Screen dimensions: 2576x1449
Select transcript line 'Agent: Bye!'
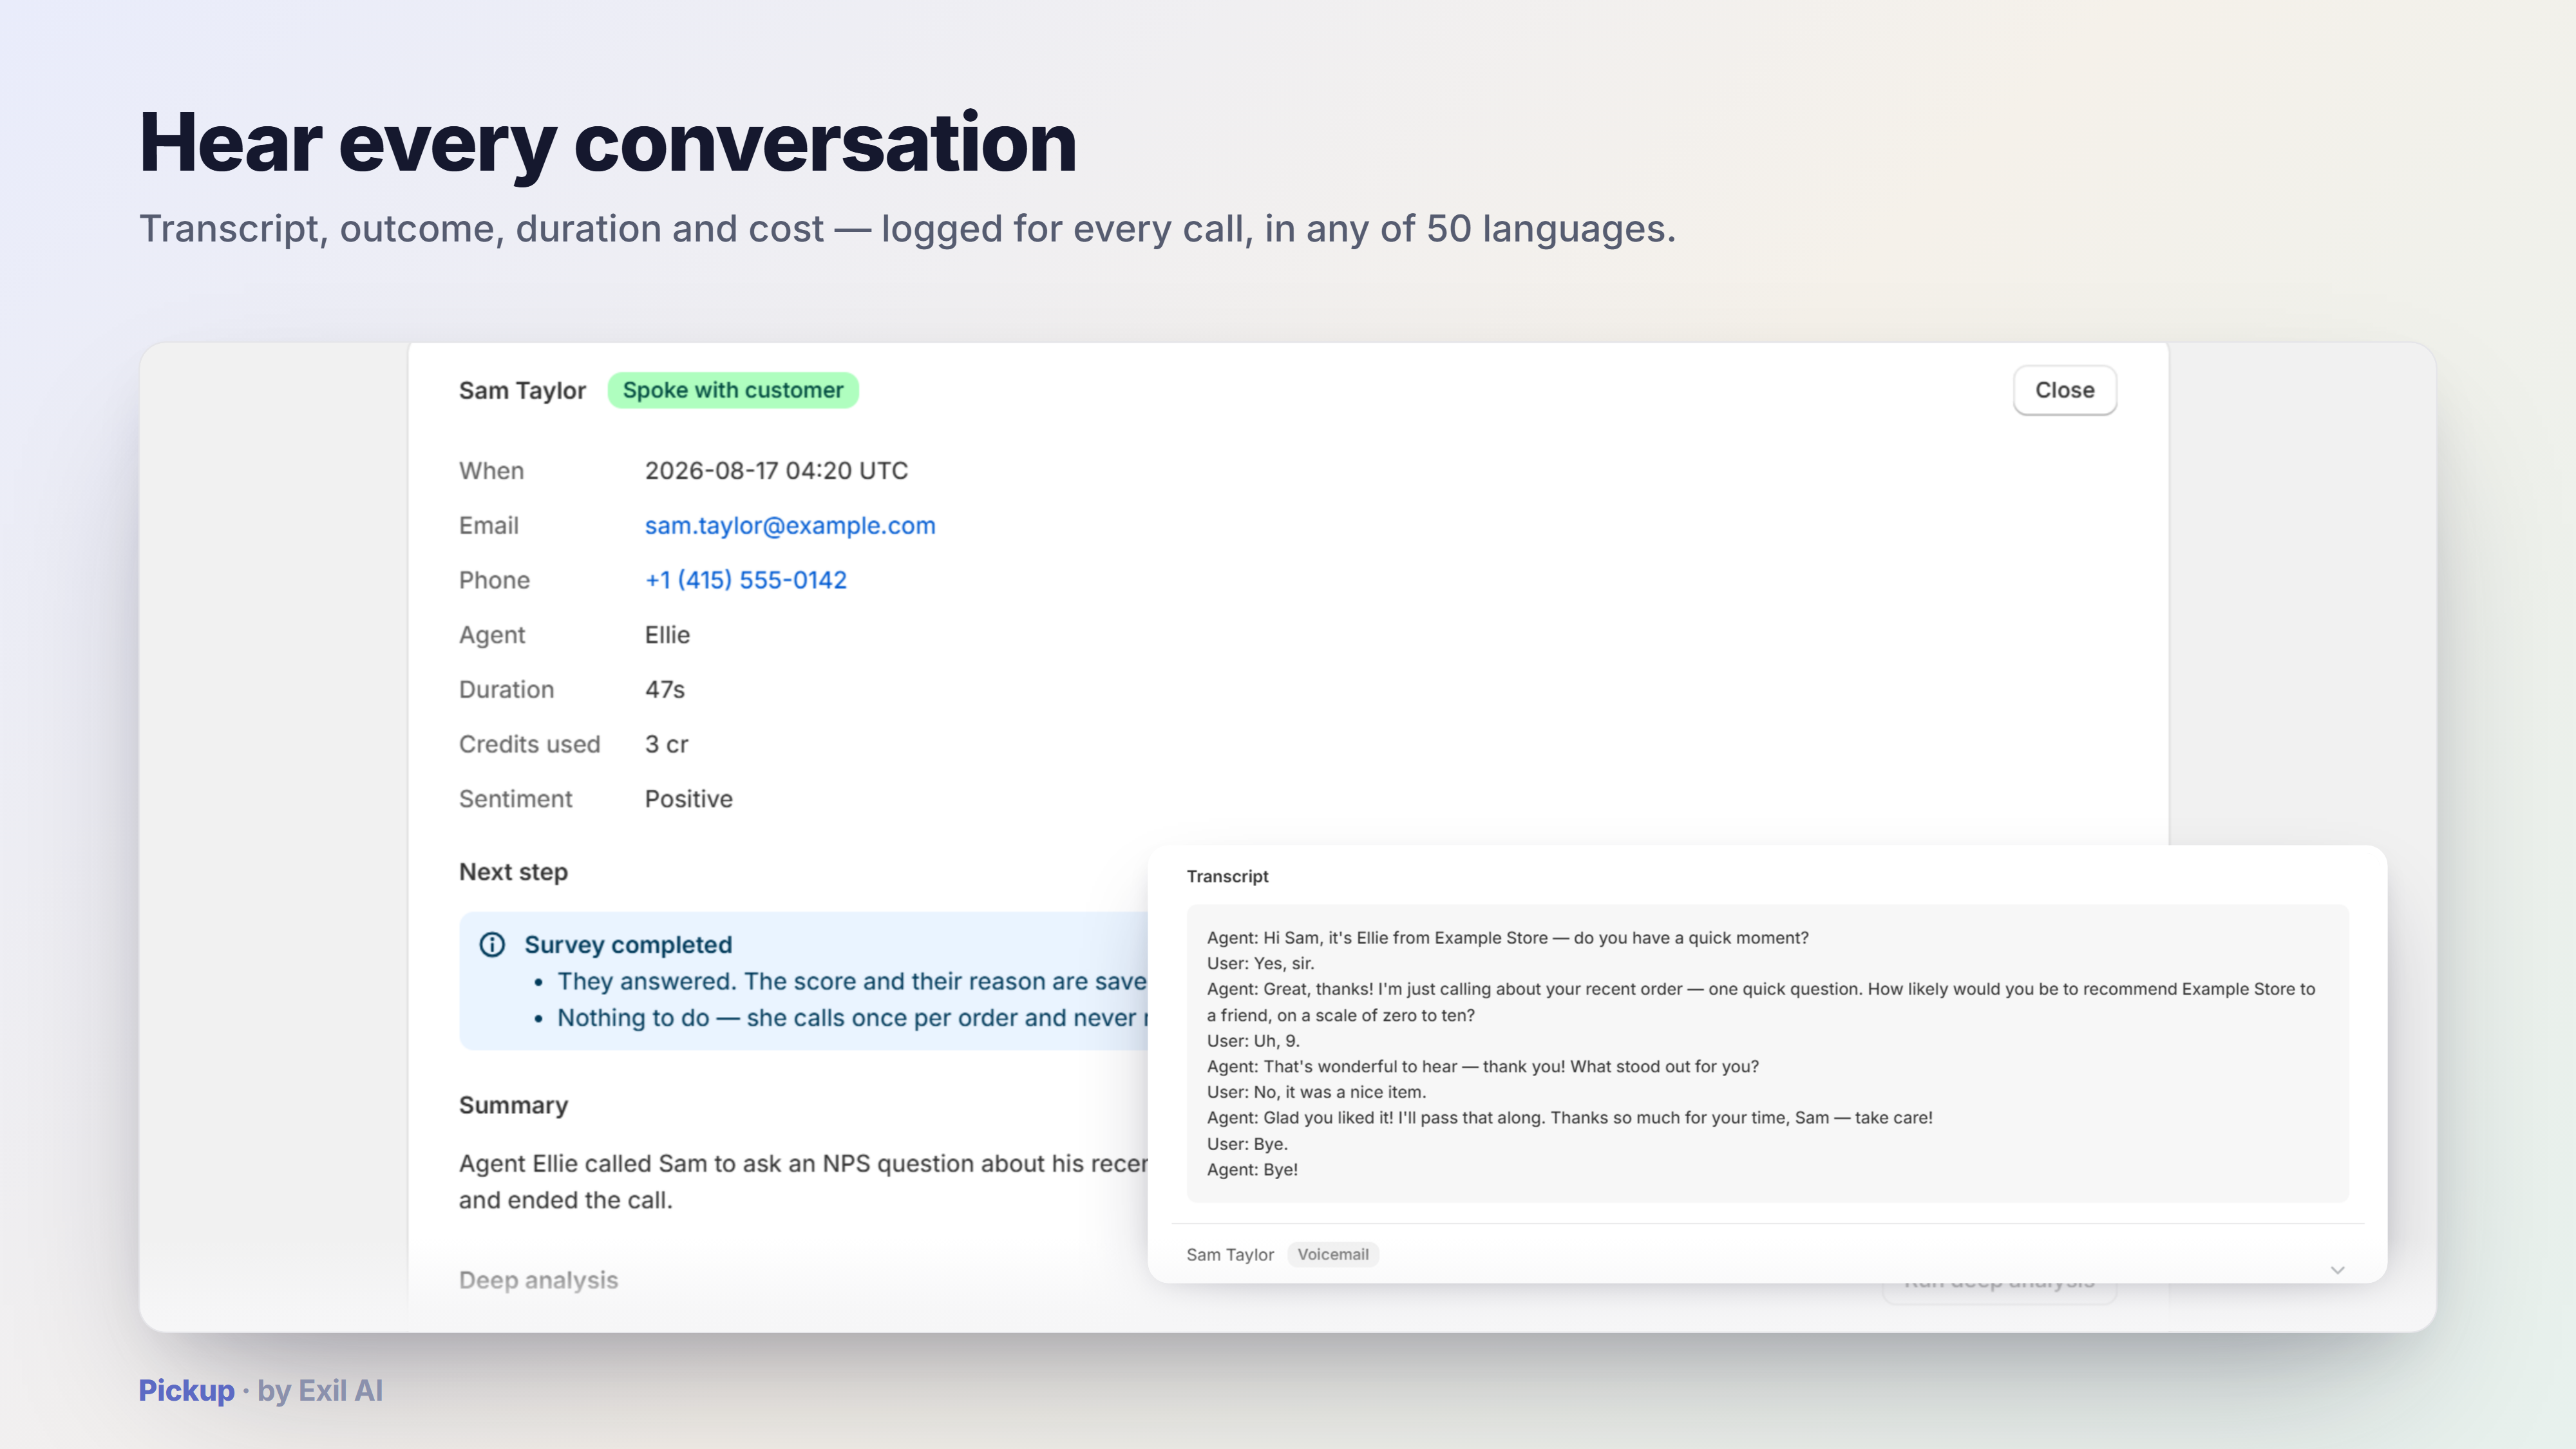[1252, 1170]
